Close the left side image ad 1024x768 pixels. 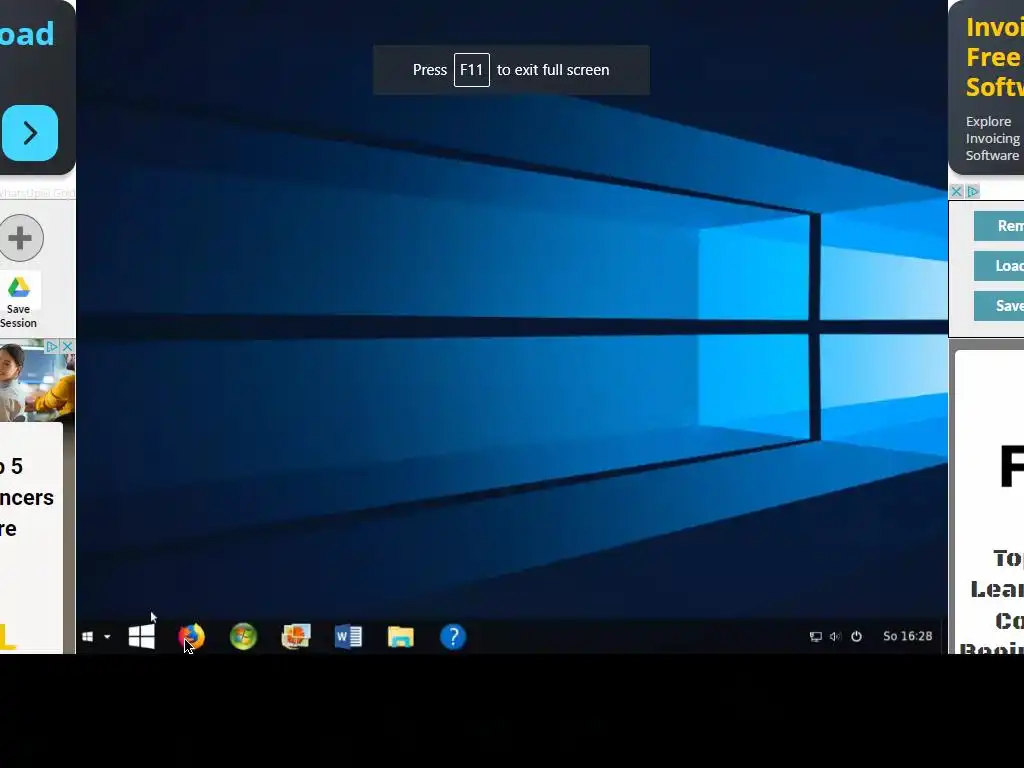tap(67, 346)
